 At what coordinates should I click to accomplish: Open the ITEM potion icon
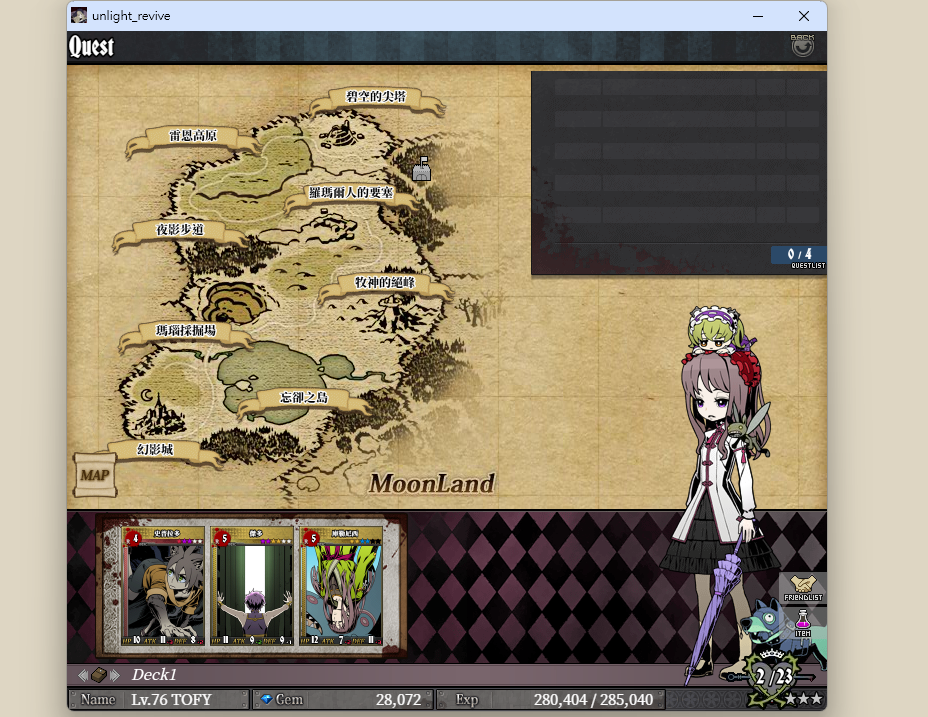pyautogui.click(x=803, y=623)
